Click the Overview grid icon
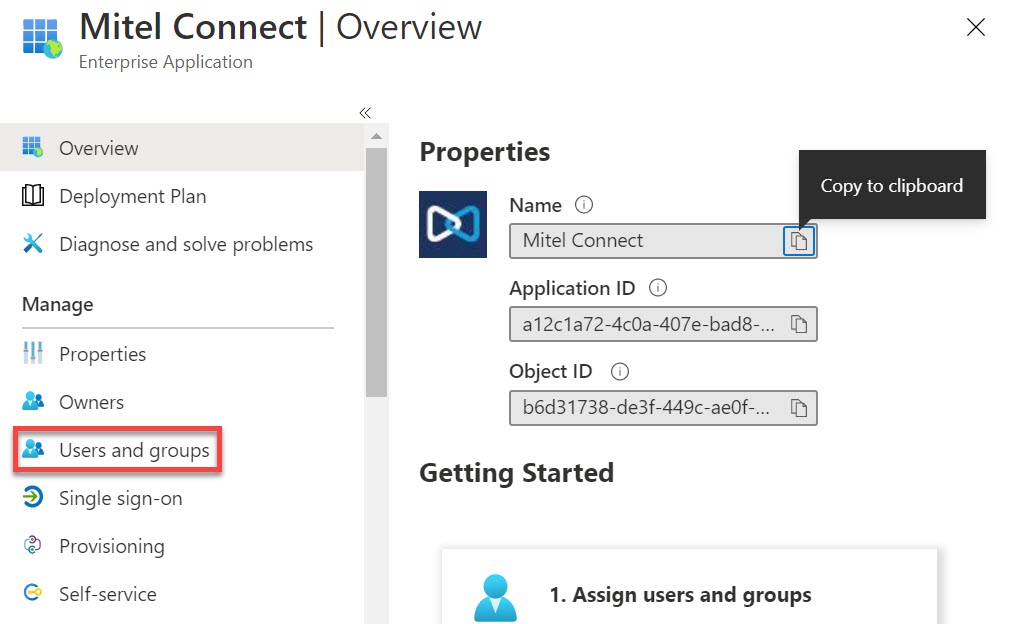1010x624 pixels. click(x=33, y=147)
